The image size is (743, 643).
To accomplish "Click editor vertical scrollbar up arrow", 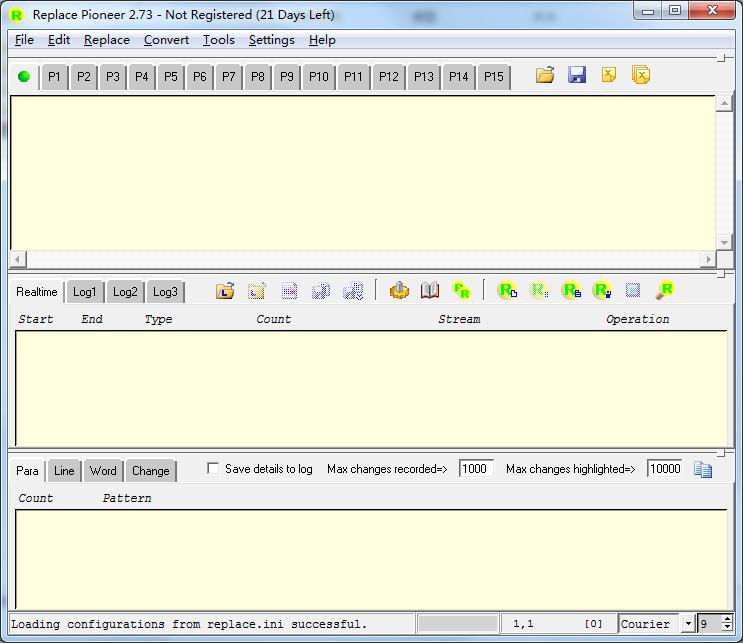I will [x=724, y=103].
